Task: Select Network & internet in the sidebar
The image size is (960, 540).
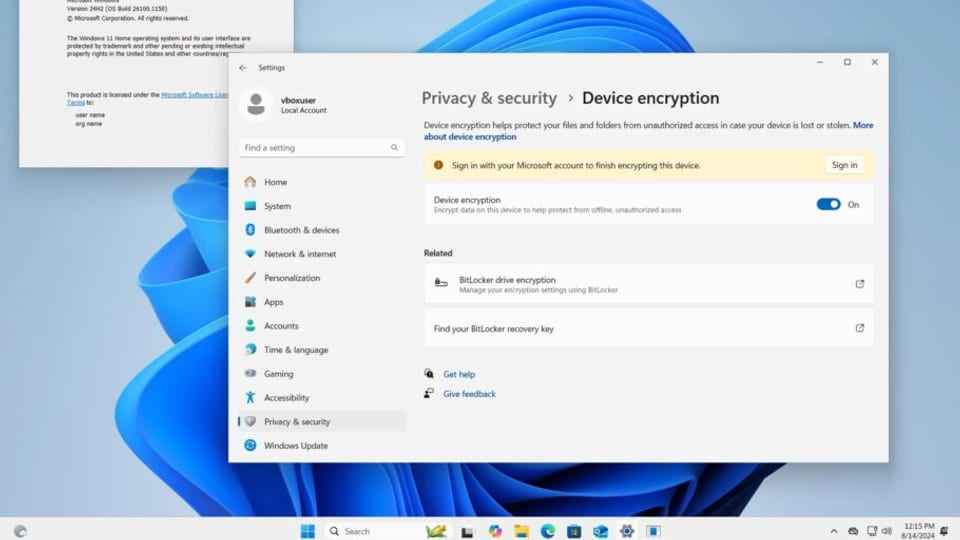Action: [321, 253]
